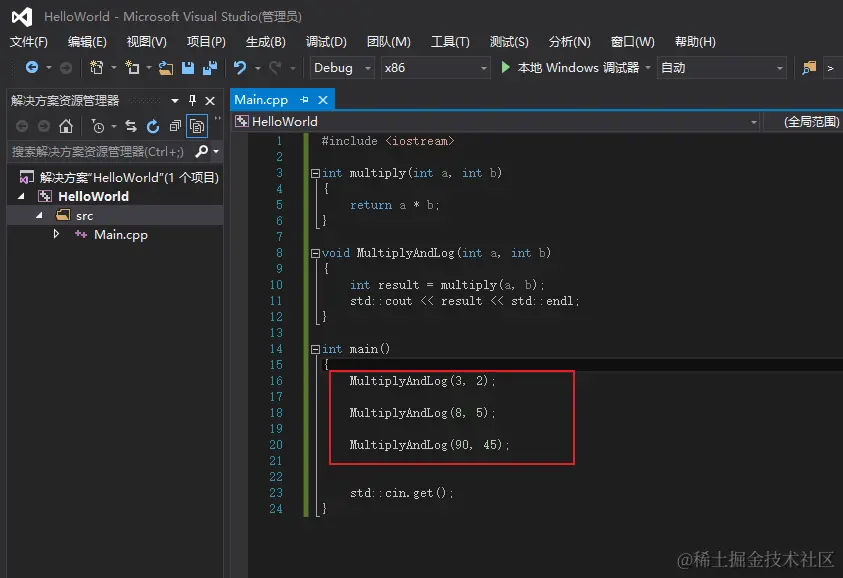Open the 窗口(W) menu
Screen dimensions: 843x578
coord(632,41)
